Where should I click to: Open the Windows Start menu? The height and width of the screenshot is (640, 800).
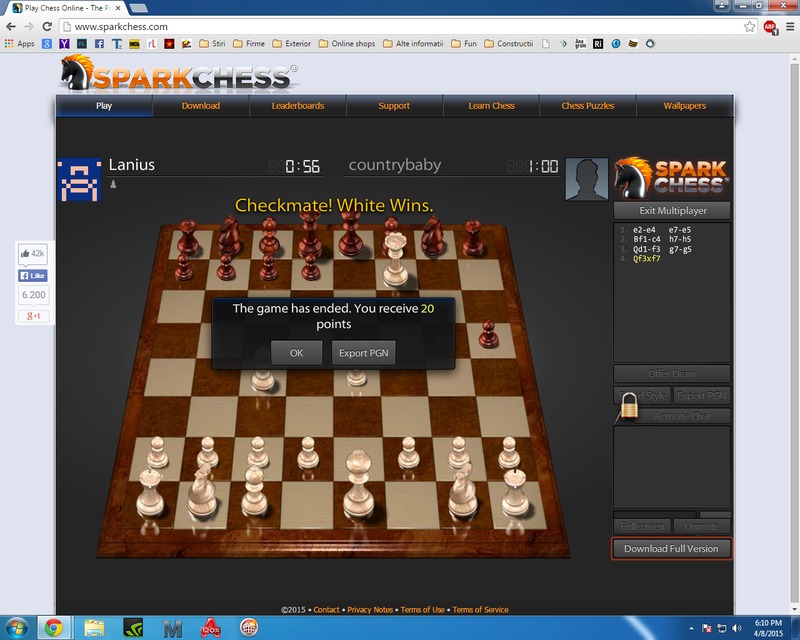click(16, 628)
